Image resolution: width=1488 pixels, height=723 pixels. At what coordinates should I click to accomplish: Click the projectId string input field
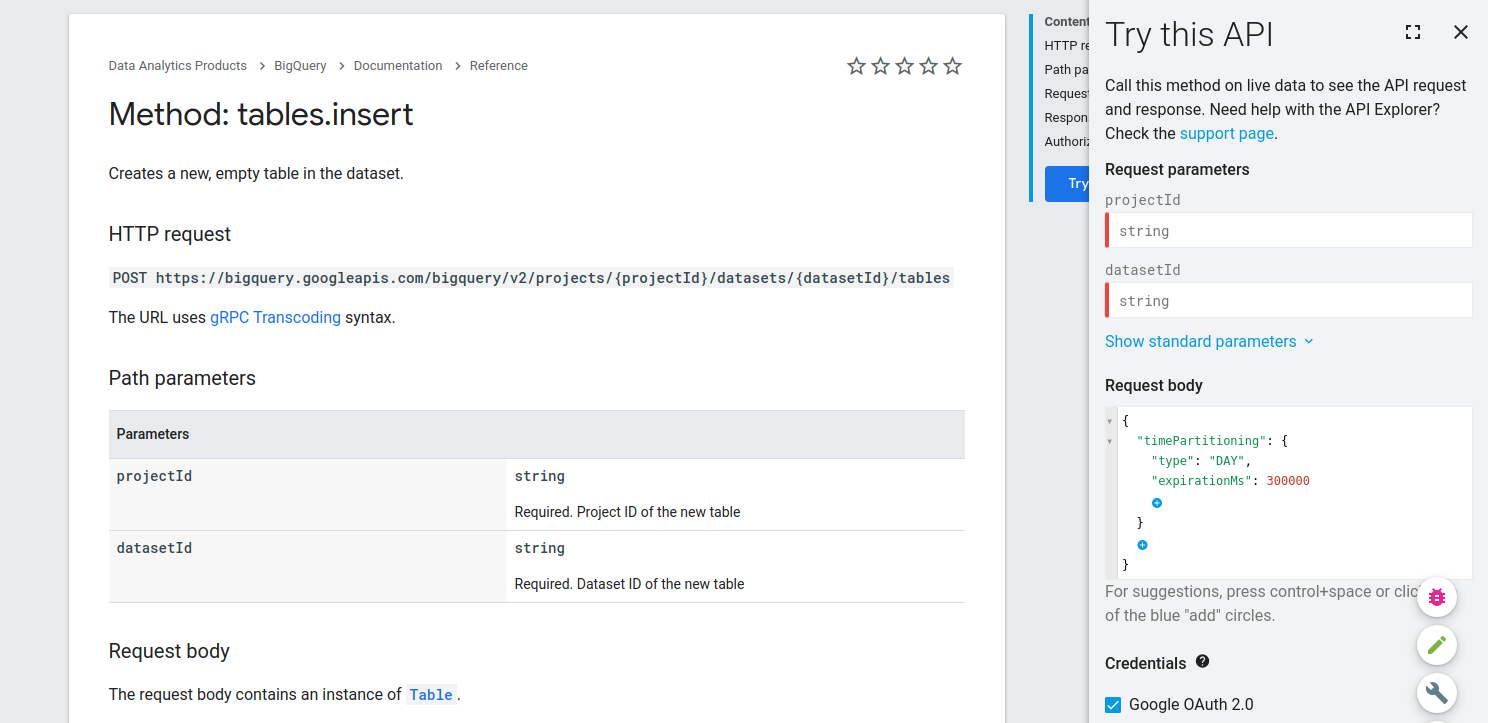pos(1289,231)
